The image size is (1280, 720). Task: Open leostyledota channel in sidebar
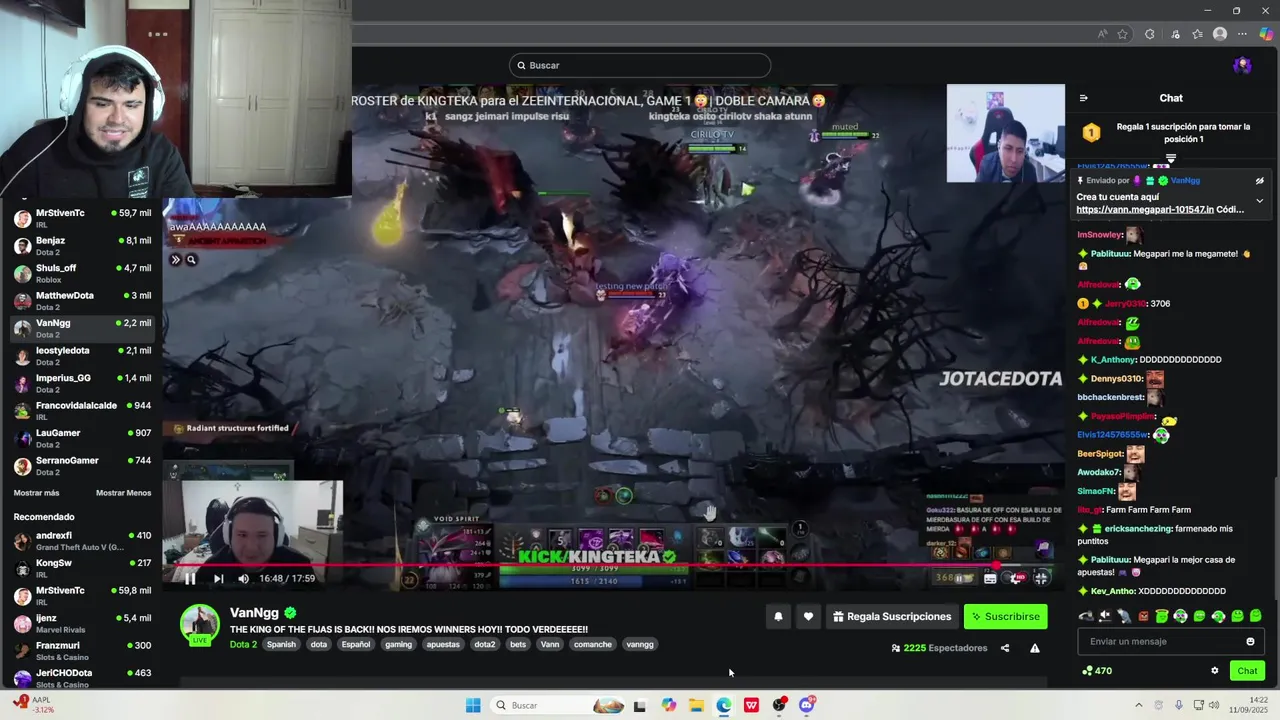pos(82,355)
